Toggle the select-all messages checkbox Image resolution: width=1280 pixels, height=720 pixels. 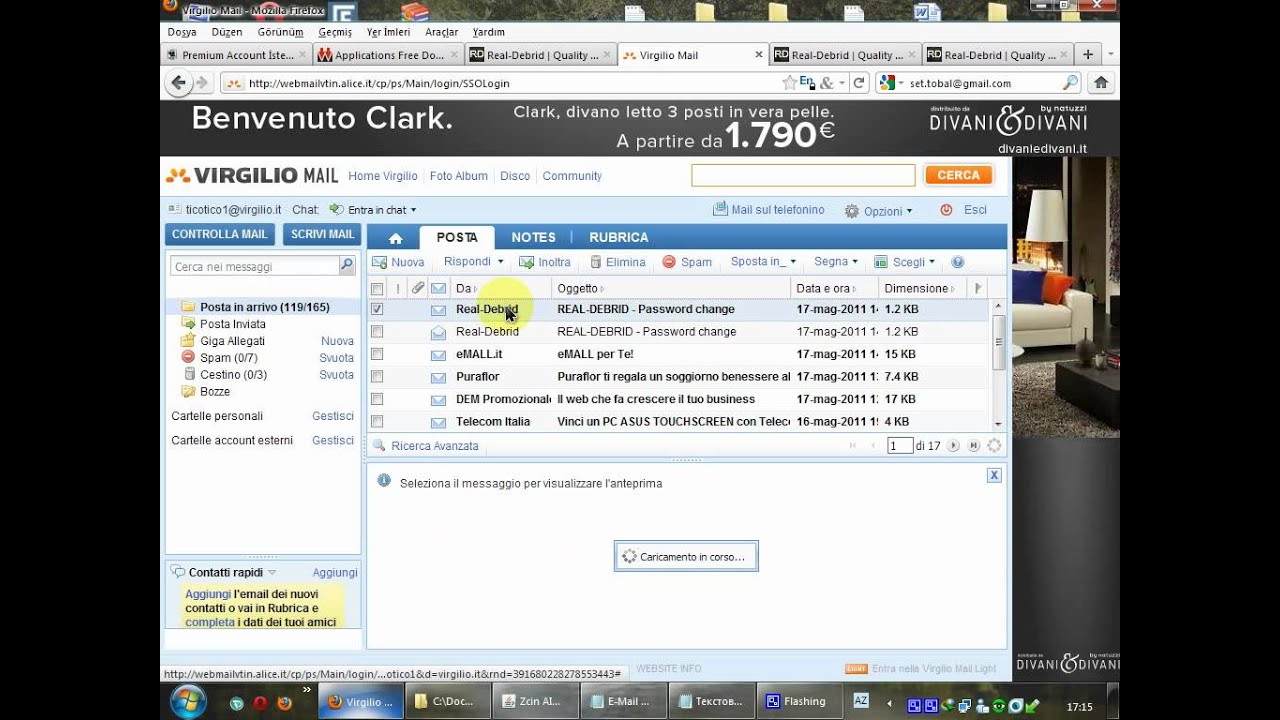(x=377, y=289)
